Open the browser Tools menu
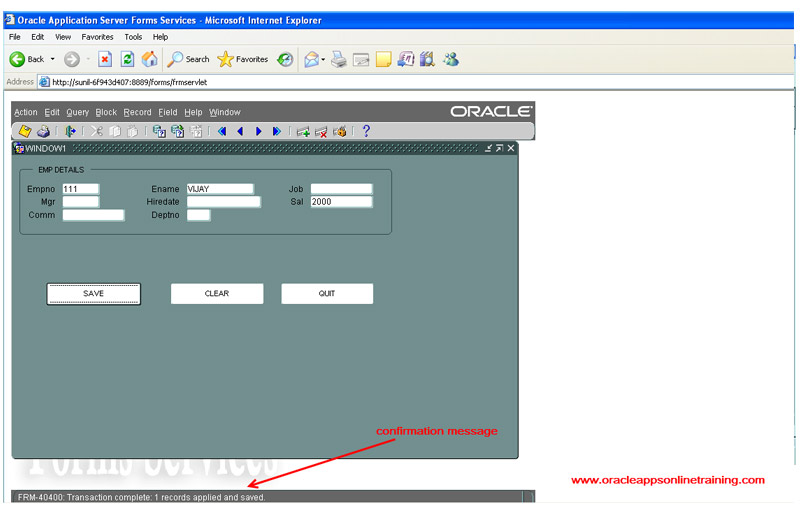800x510 pixels. pos(133,37)
